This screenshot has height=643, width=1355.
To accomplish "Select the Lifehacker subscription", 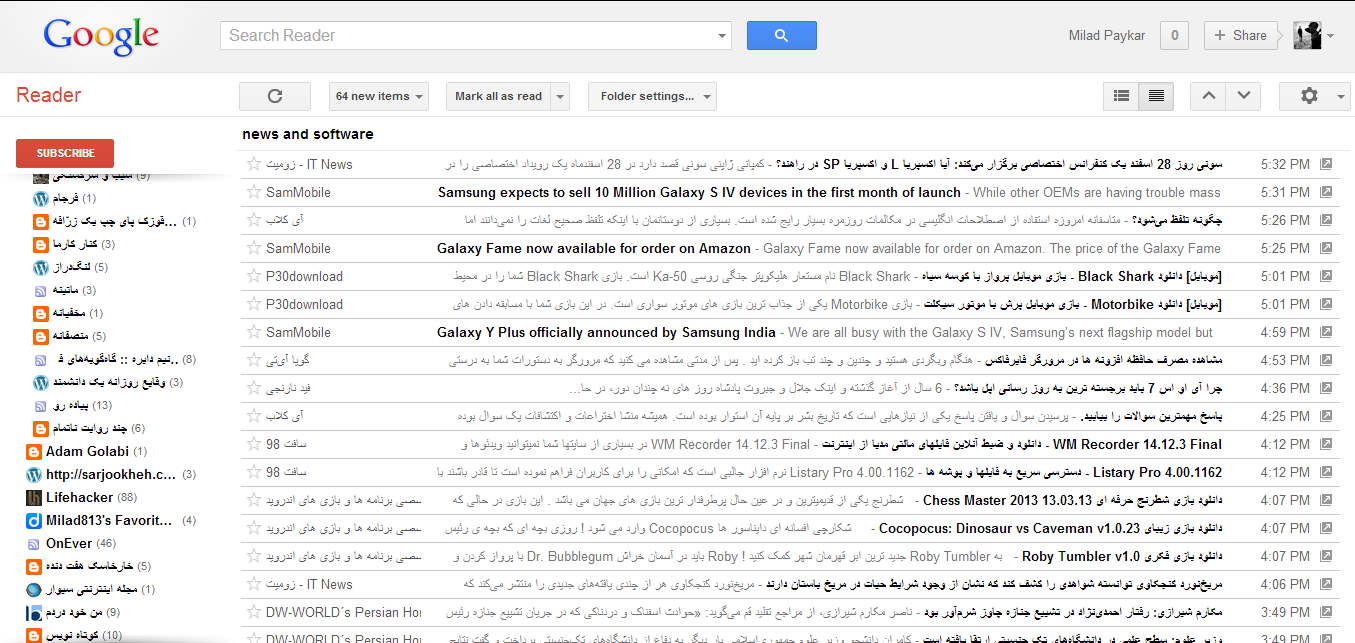I will pyautogui.click(x=79, y=497).
